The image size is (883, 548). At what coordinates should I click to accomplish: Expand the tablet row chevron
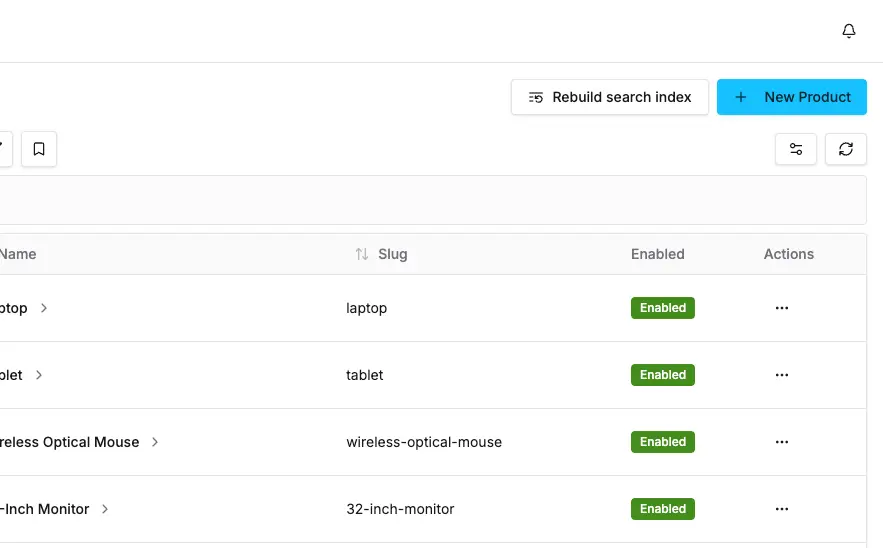tap(39, 375)
